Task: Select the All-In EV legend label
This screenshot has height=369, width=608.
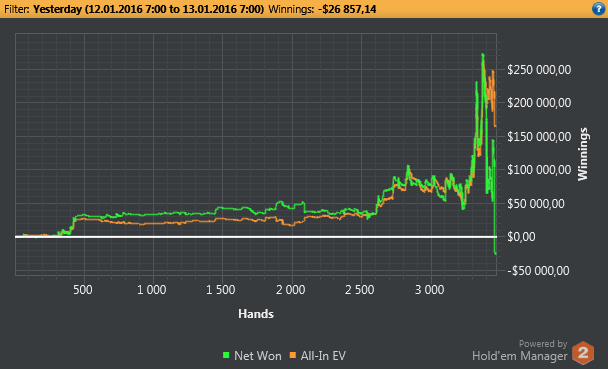Action: pos(323,355)
